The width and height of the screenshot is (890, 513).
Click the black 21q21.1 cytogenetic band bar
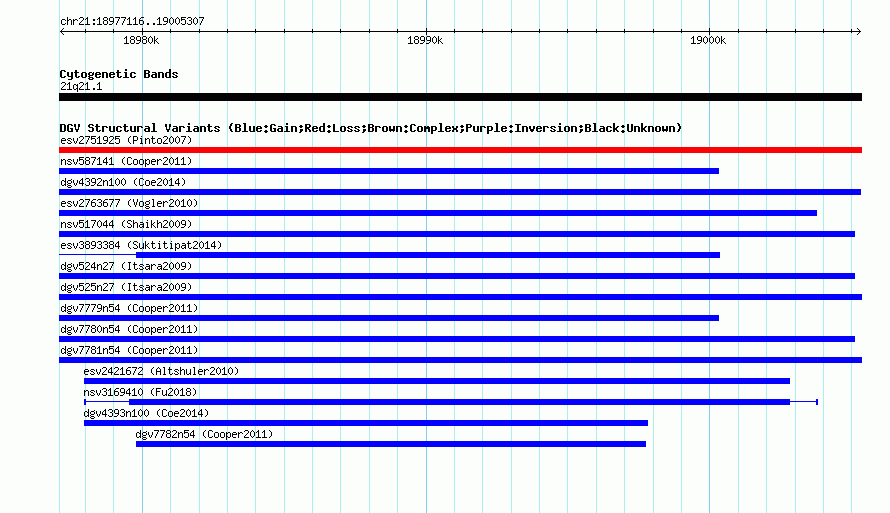(460, 97)
